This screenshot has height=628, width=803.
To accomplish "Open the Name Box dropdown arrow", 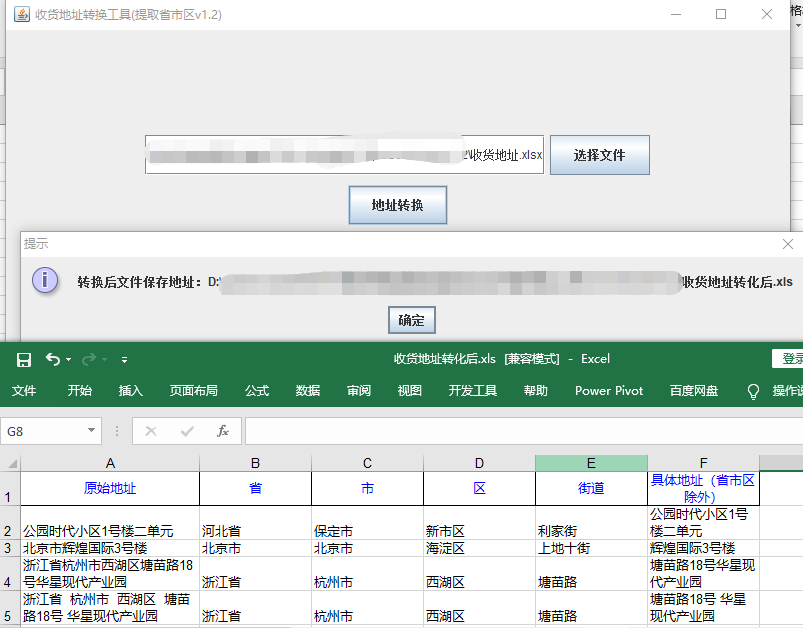I will [92, 431].
